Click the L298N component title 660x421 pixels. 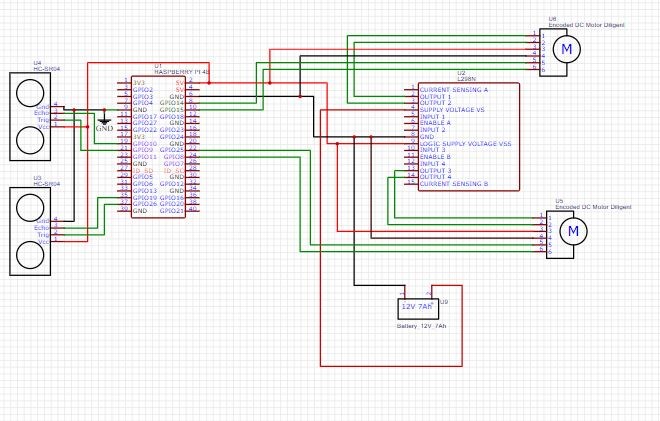point(467,79)
